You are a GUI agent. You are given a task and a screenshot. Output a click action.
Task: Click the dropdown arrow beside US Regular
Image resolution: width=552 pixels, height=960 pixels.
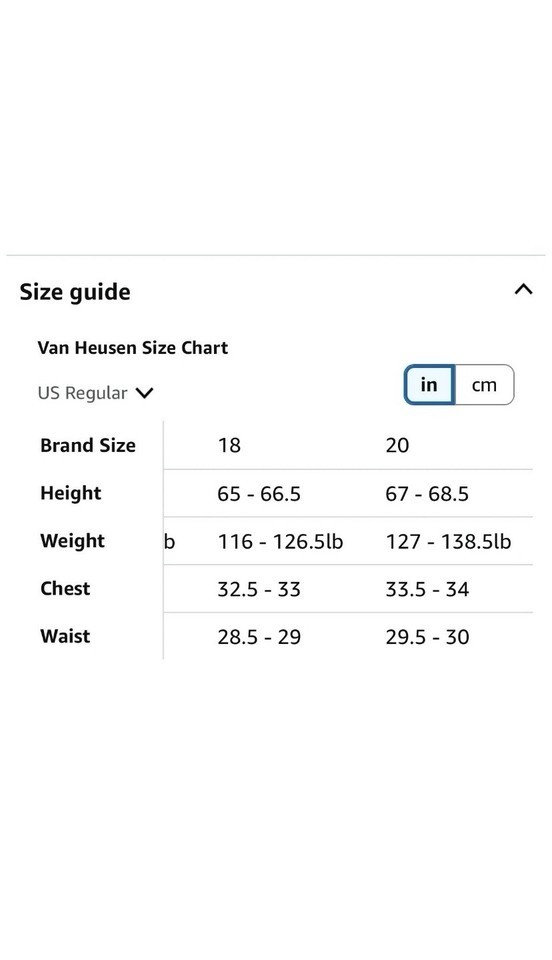[144, 392]
